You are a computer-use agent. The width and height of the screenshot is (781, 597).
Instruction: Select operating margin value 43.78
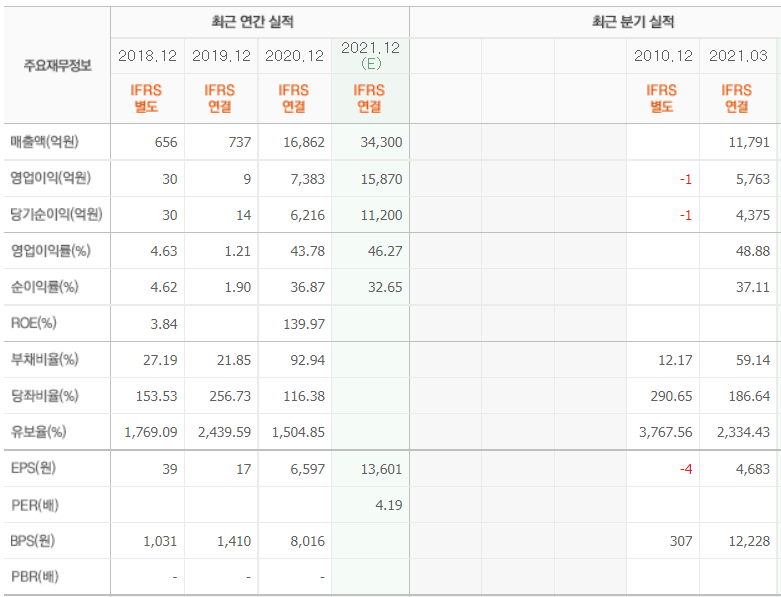tap(307, 251)
